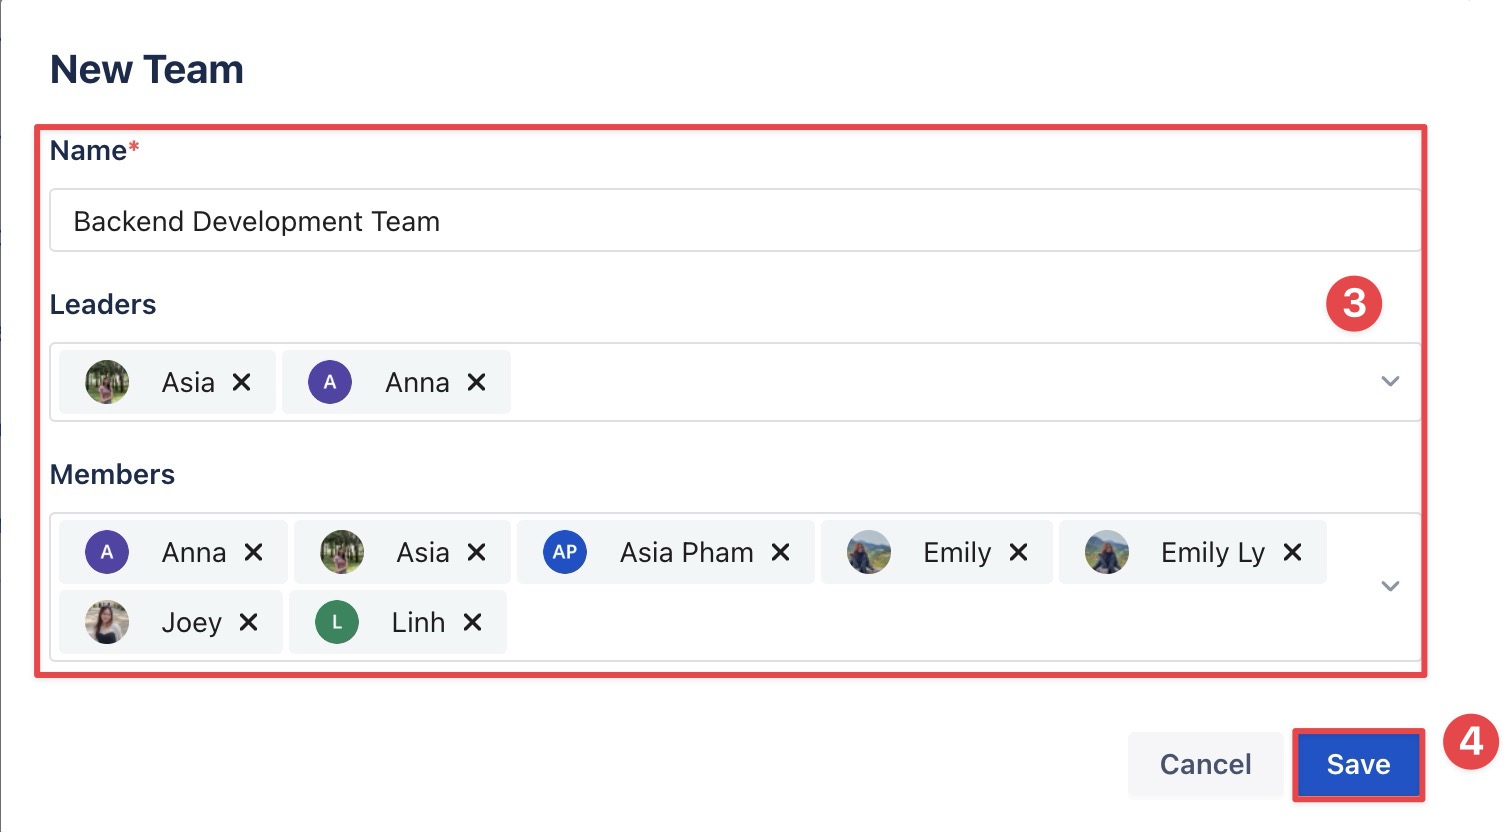Image resolution: width=1512 pixels, height=832 pixels.
Task: Remove Linh from the Members list
Action: (473, 622)
